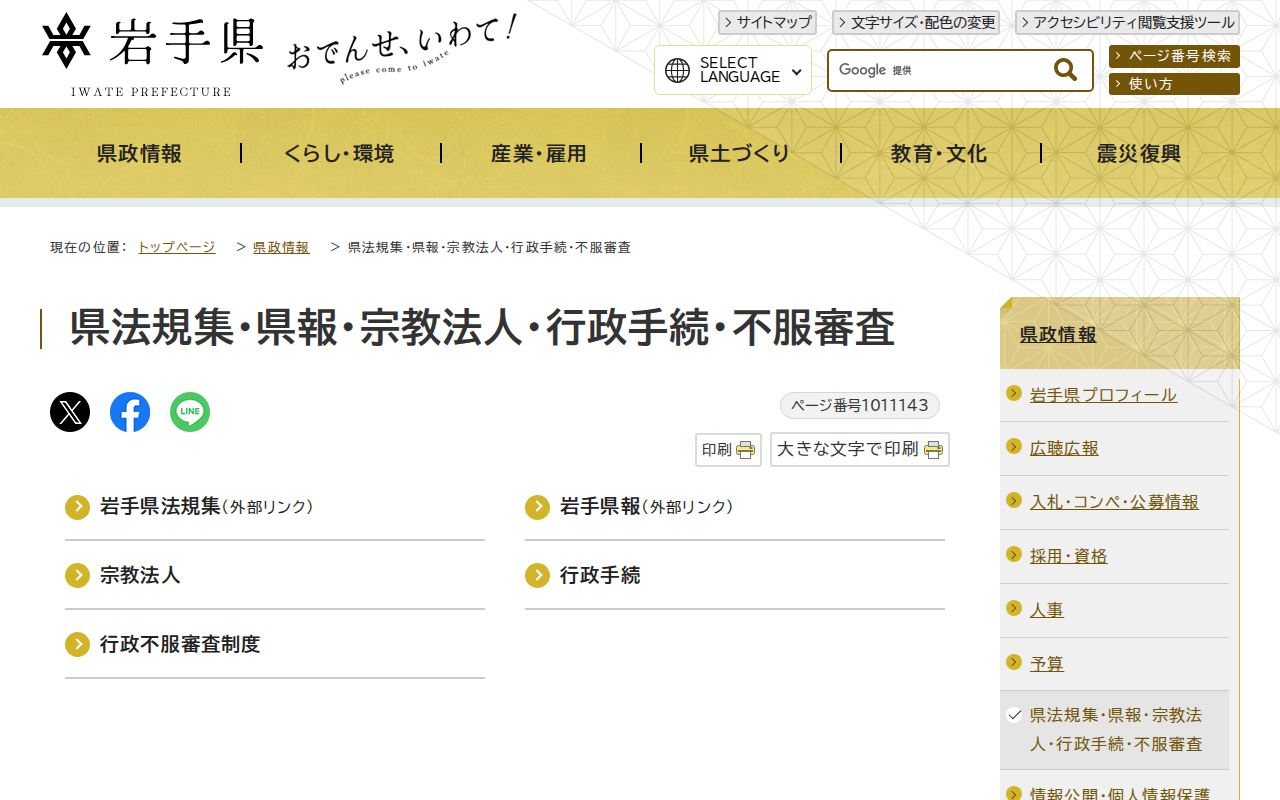Click printer icon on 印刷 button
Image resolution: width=1280 pixels, height=800 pixels.
[x=746, y=450]
